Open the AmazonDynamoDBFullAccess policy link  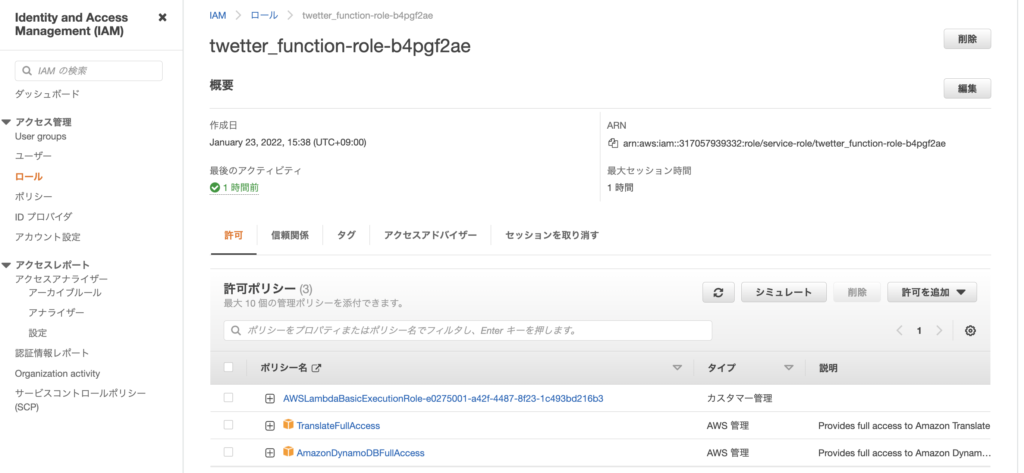pos(360,453)
